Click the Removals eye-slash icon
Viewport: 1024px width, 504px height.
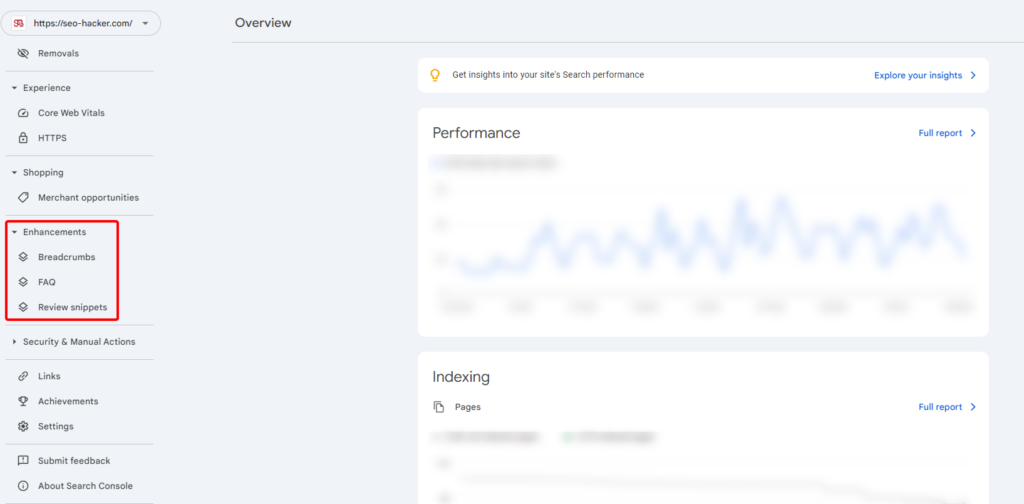tap(23, 53)
